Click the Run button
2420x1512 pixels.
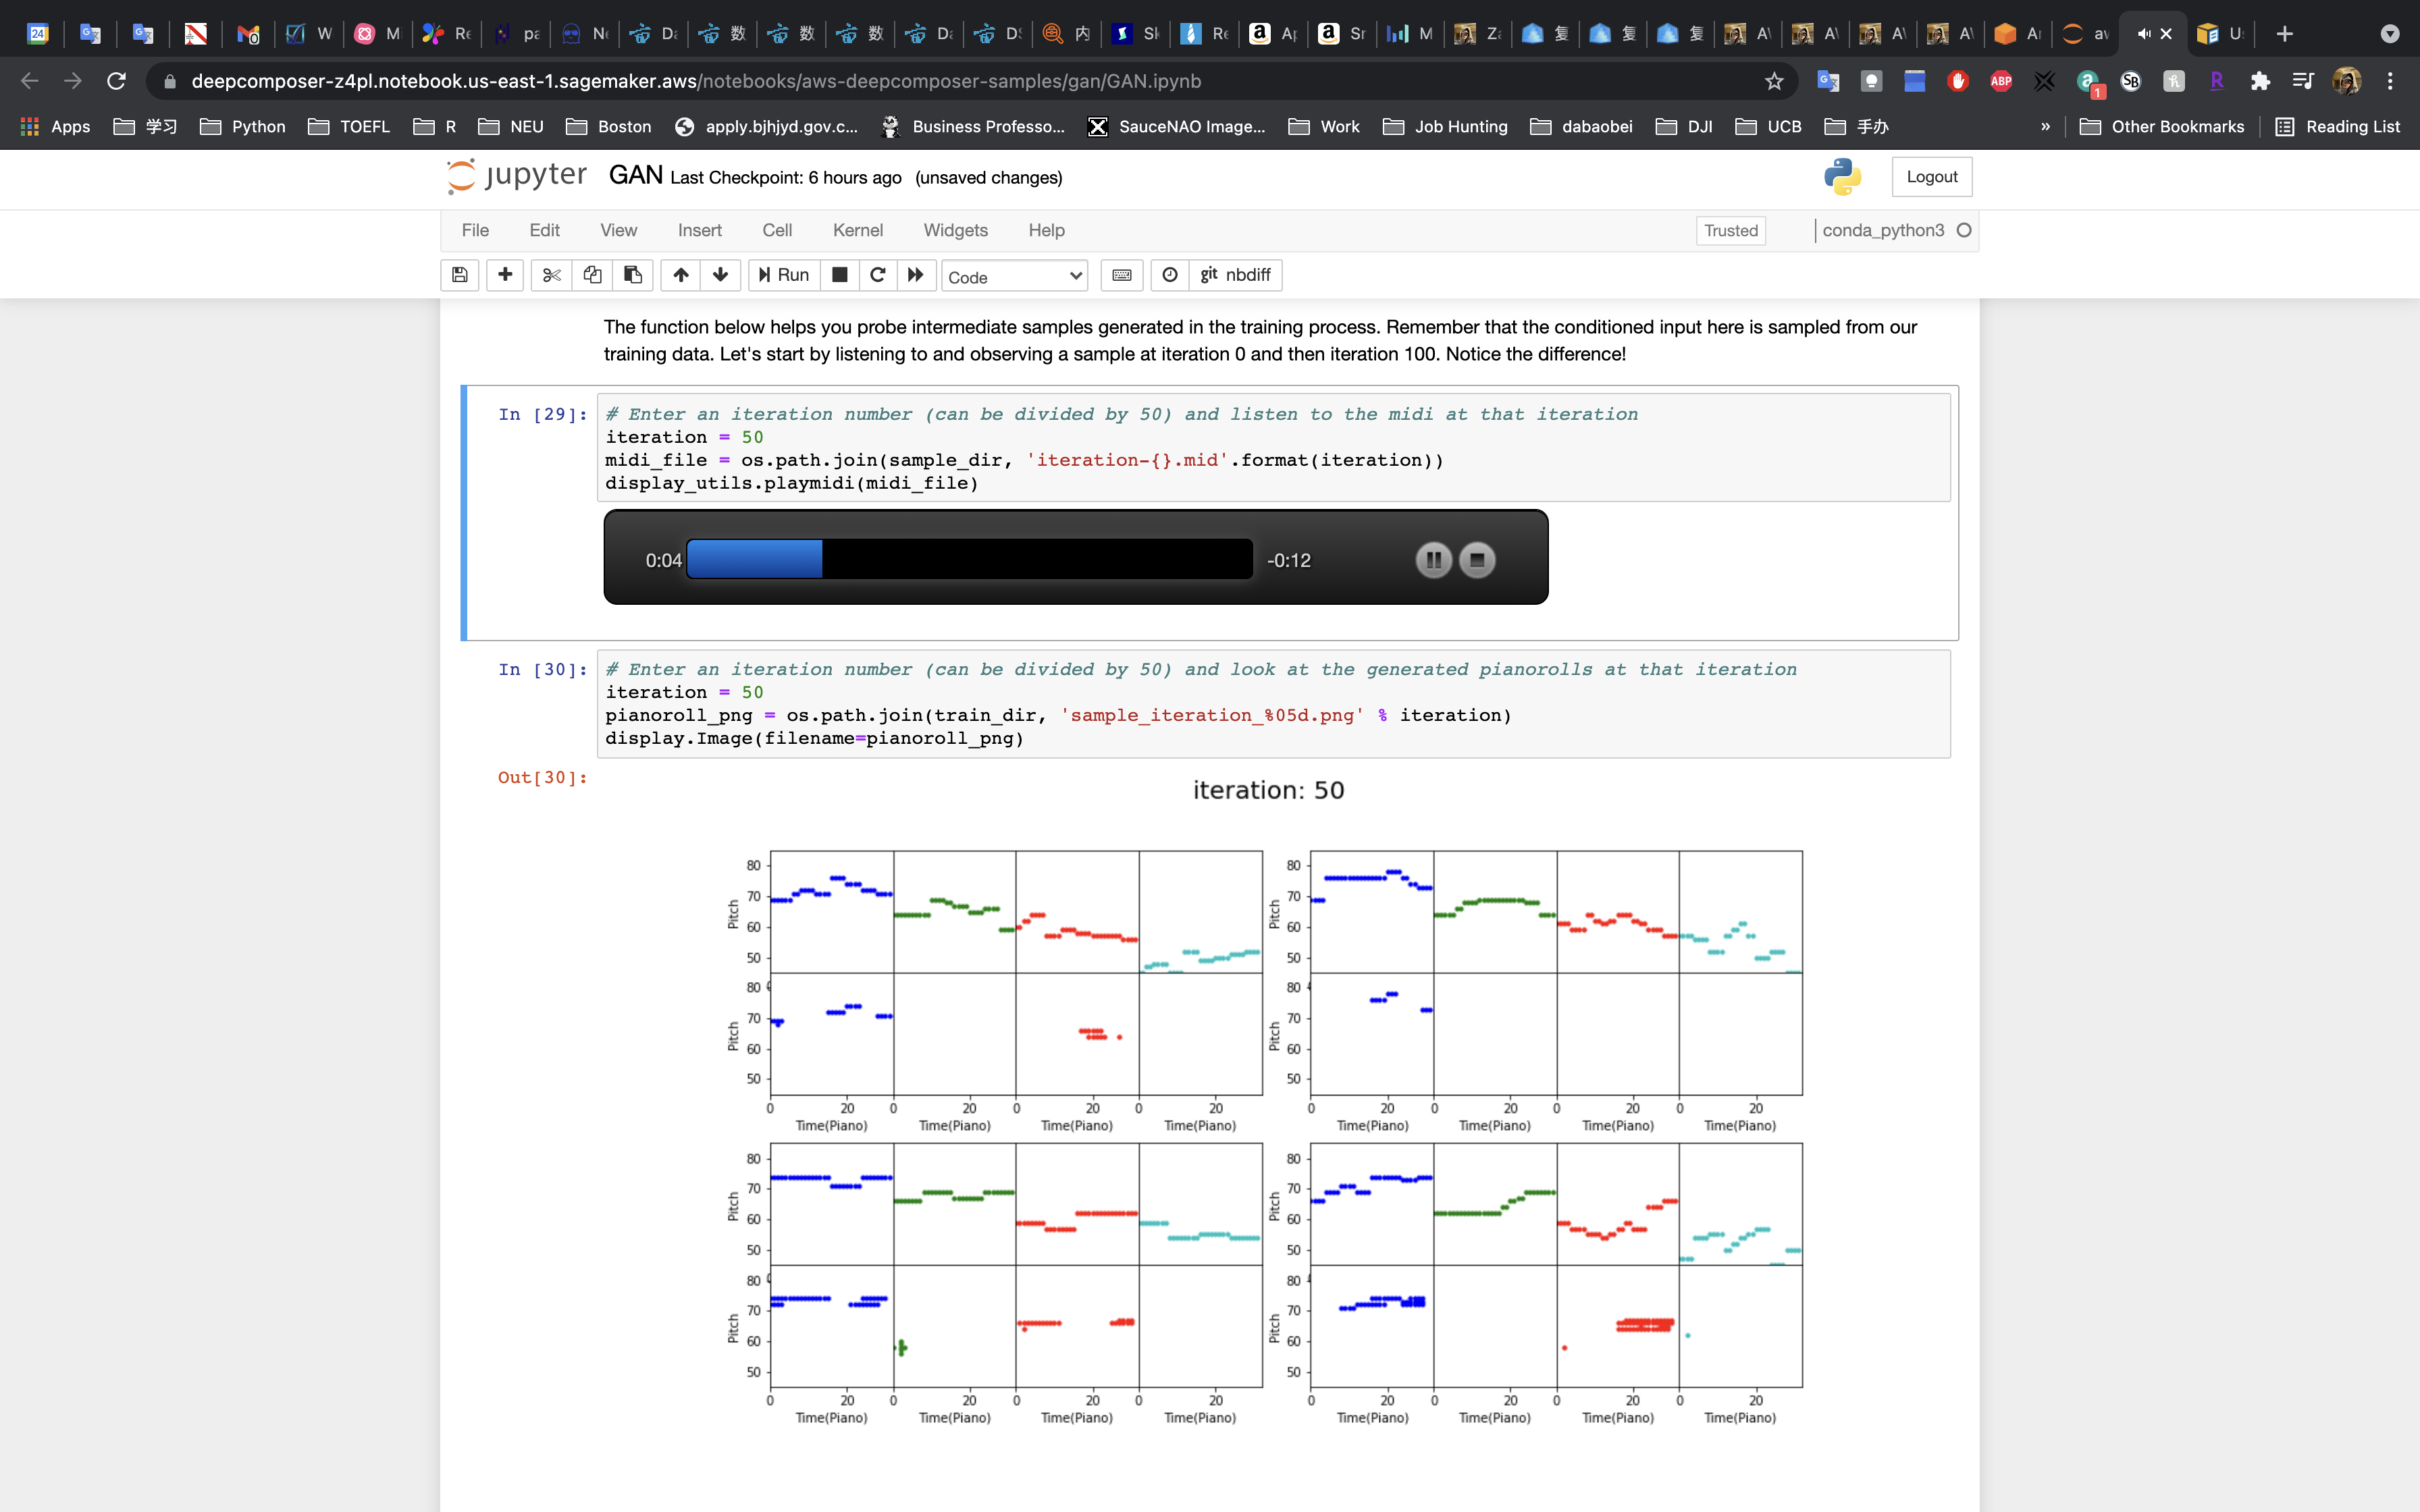[x=784, y=275]
